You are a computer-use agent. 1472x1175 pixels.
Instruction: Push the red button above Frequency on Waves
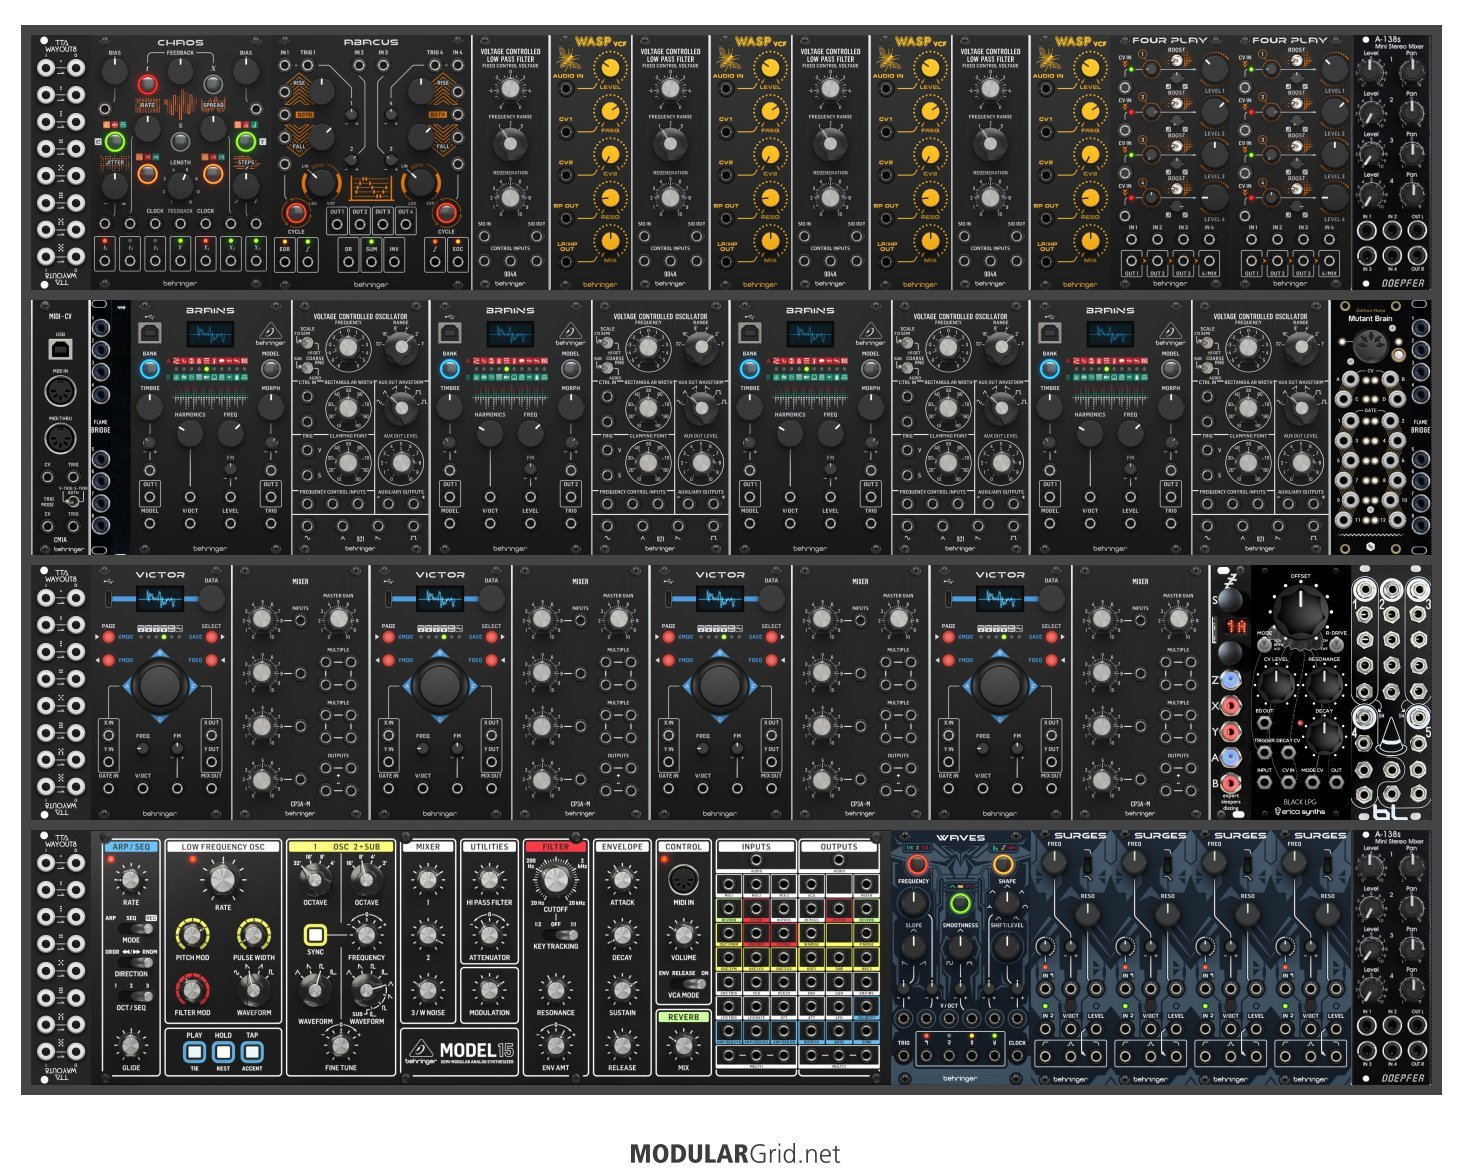[x=917, y=864]
